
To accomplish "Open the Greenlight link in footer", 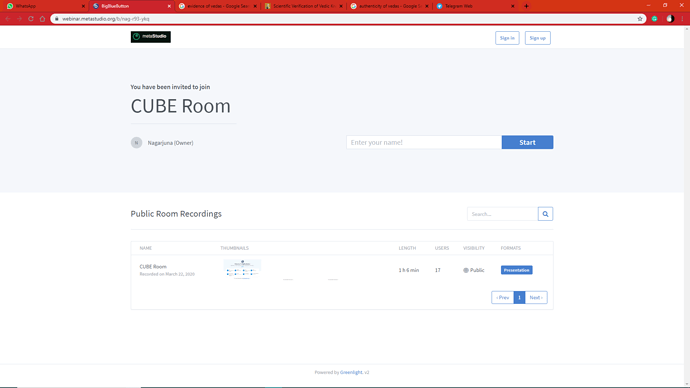I will 351,372.
